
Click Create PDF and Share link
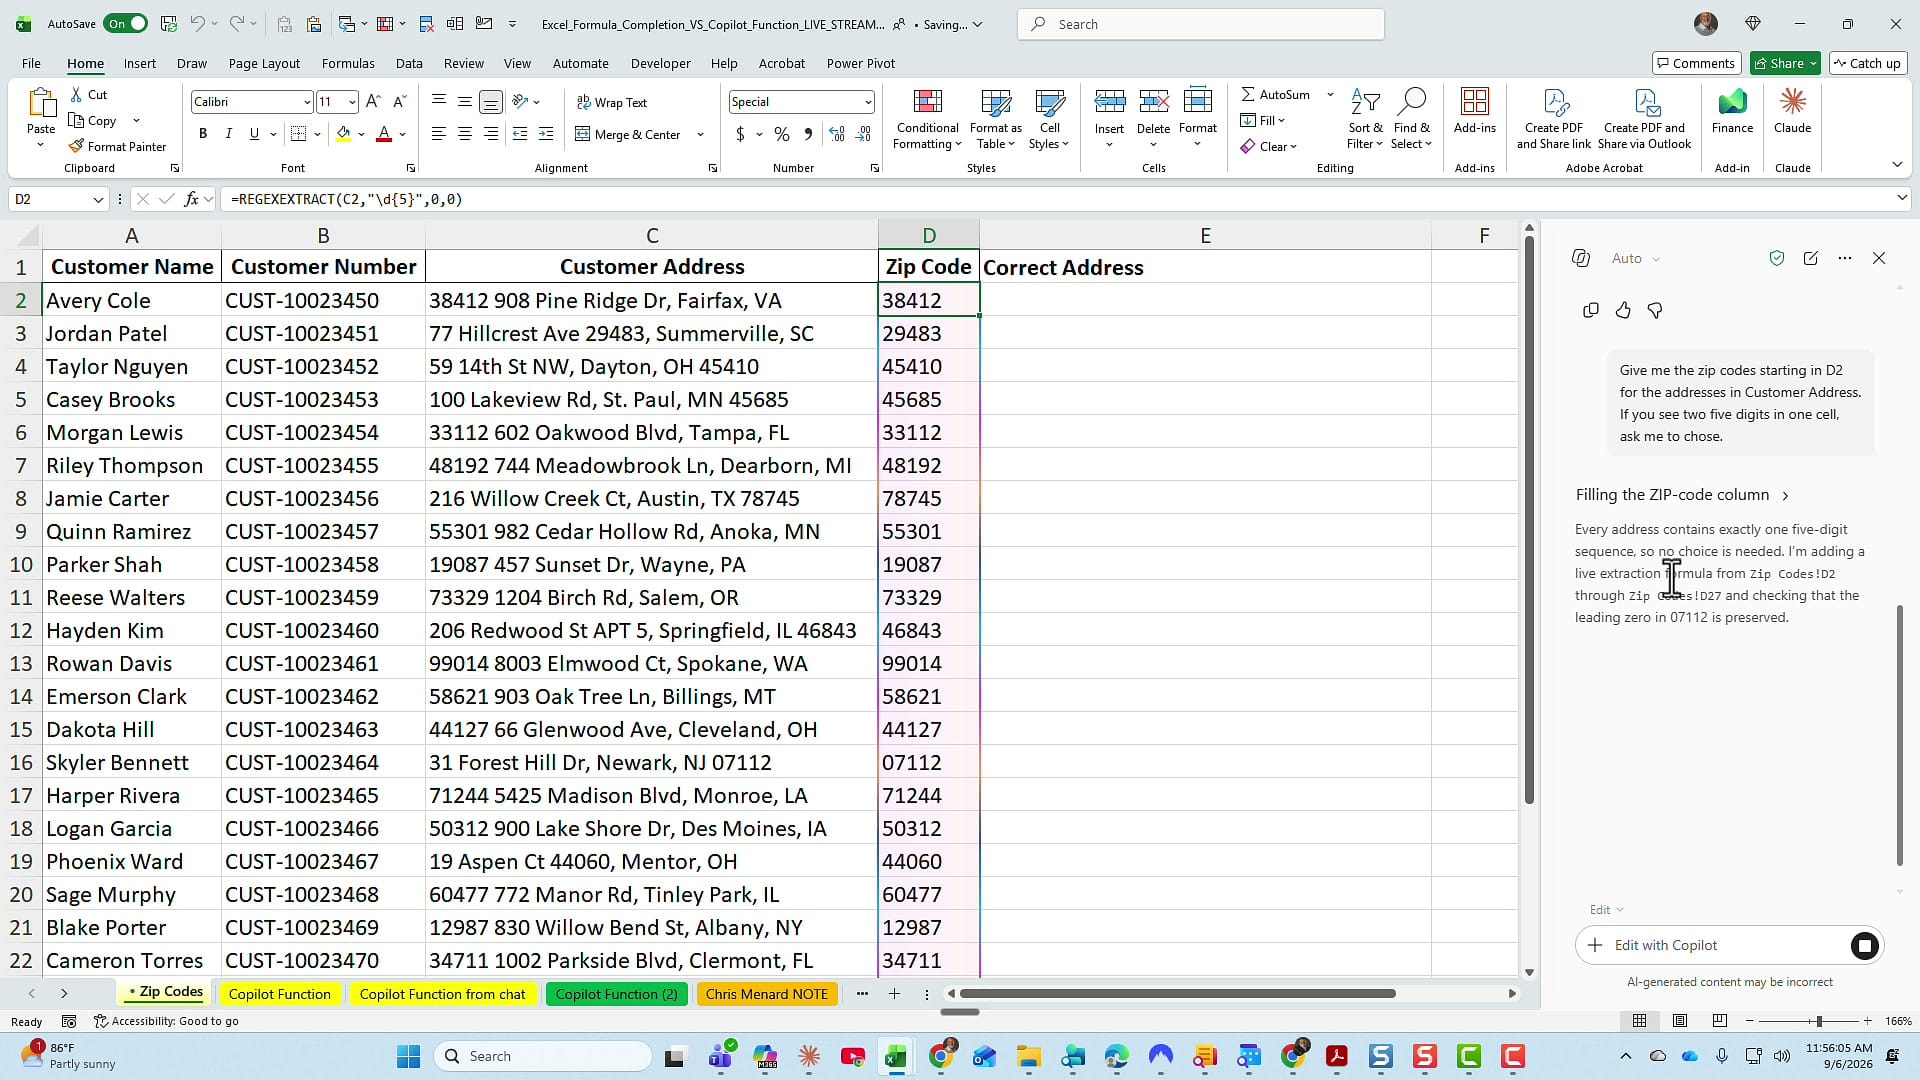point(1553,120)
